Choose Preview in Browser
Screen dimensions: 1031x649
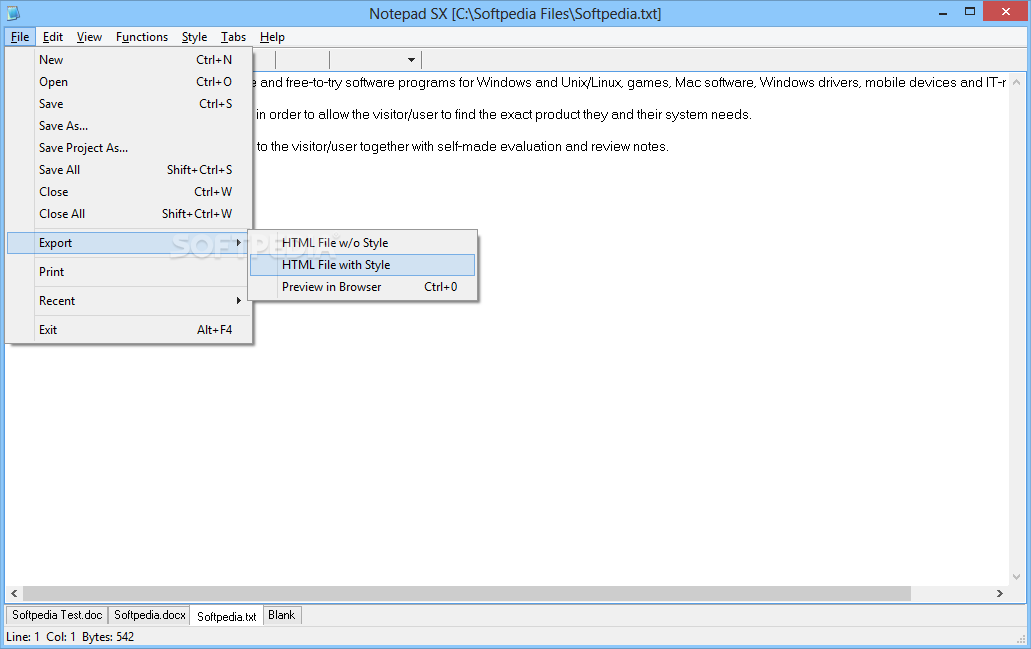[362, 287]
